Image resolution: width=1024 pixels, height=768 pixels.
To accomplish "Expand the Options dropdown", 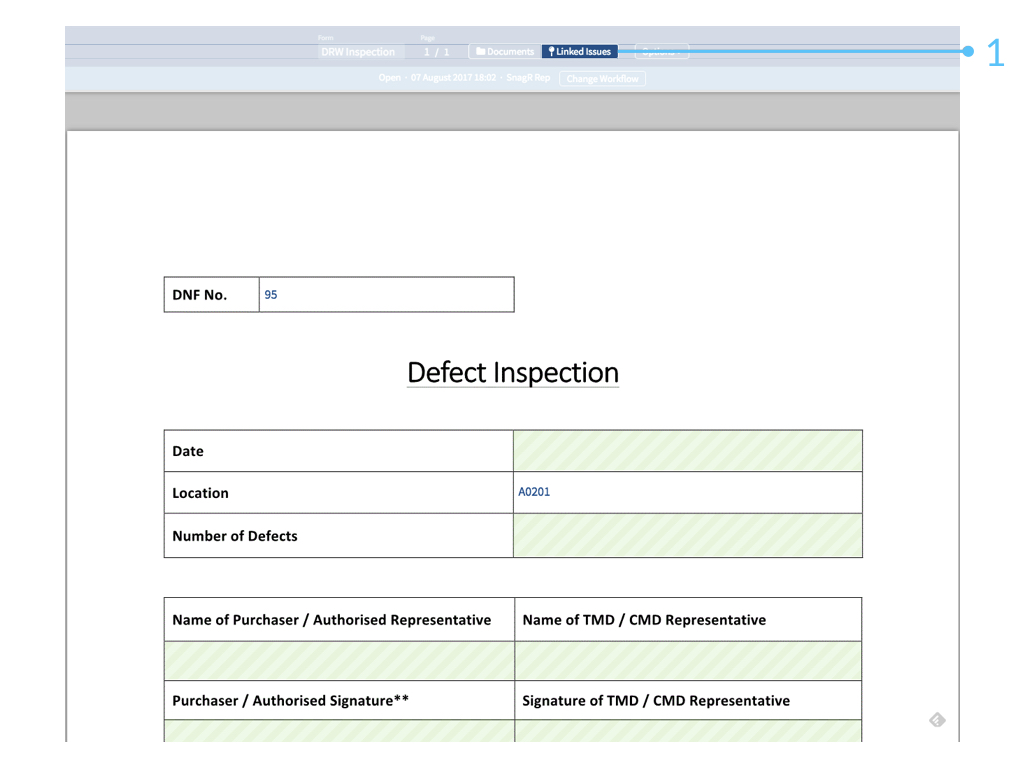I will point(662,52).
